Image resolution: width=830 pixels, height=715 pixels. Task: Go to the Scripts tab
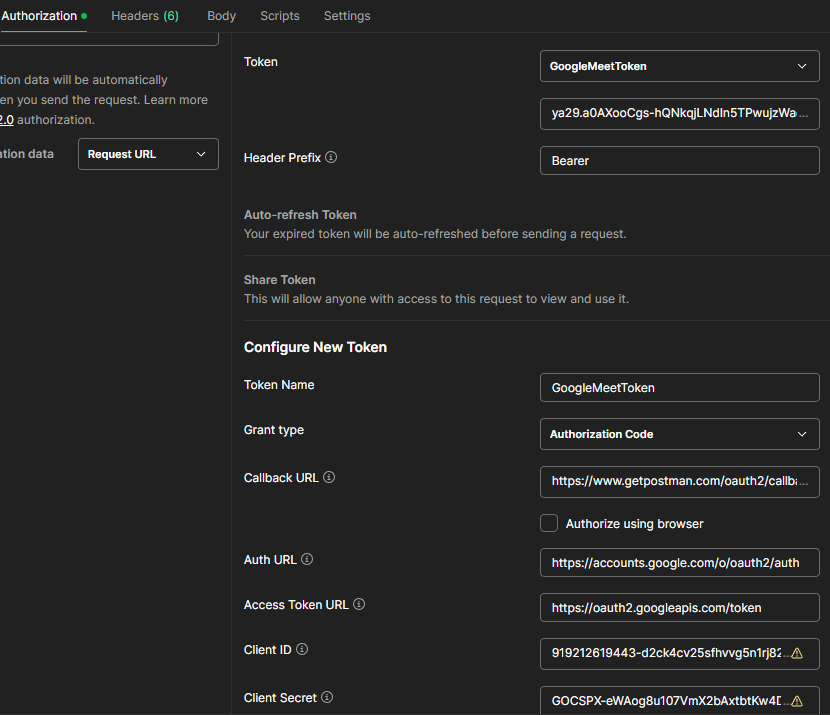click(279, 16)
